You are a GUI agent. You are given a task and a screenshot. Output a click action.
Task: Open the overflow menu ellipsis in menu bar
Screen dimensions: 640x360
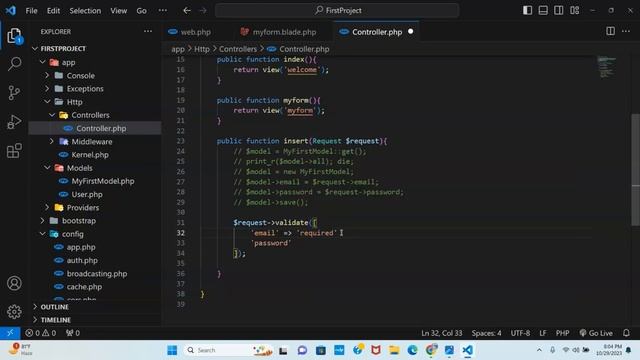[x=162, y=11]
